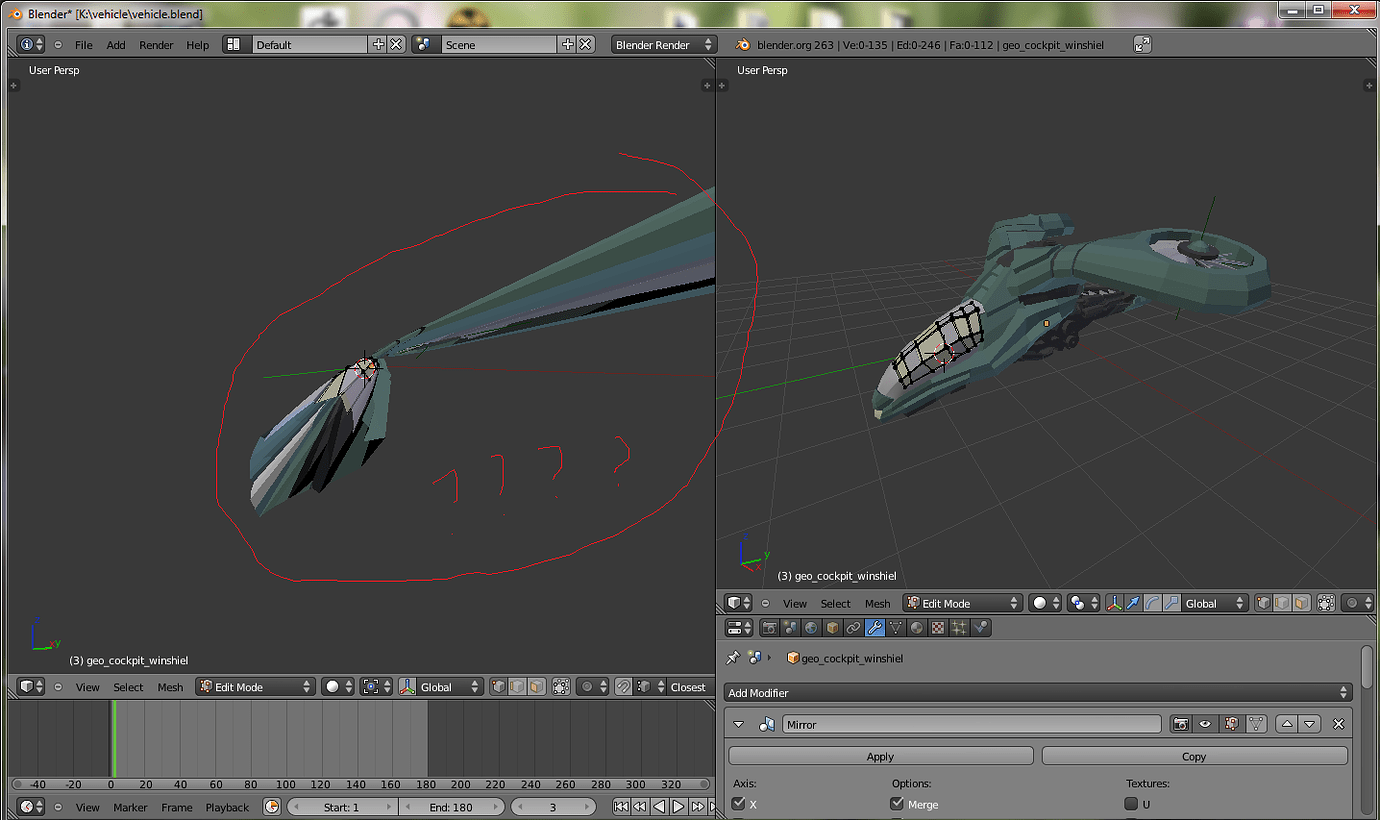Toggle the Mirror Textures U checkbox

click(x=1131, y=803)
